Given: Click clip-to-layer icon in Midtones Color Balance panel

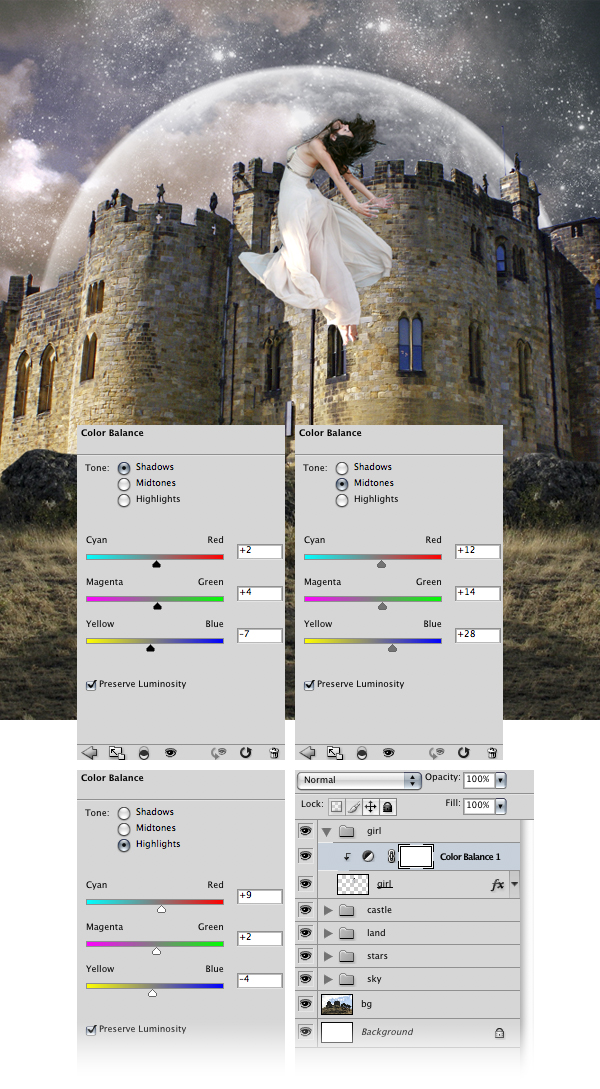Looking at the screenshot, I should (362, 752).
